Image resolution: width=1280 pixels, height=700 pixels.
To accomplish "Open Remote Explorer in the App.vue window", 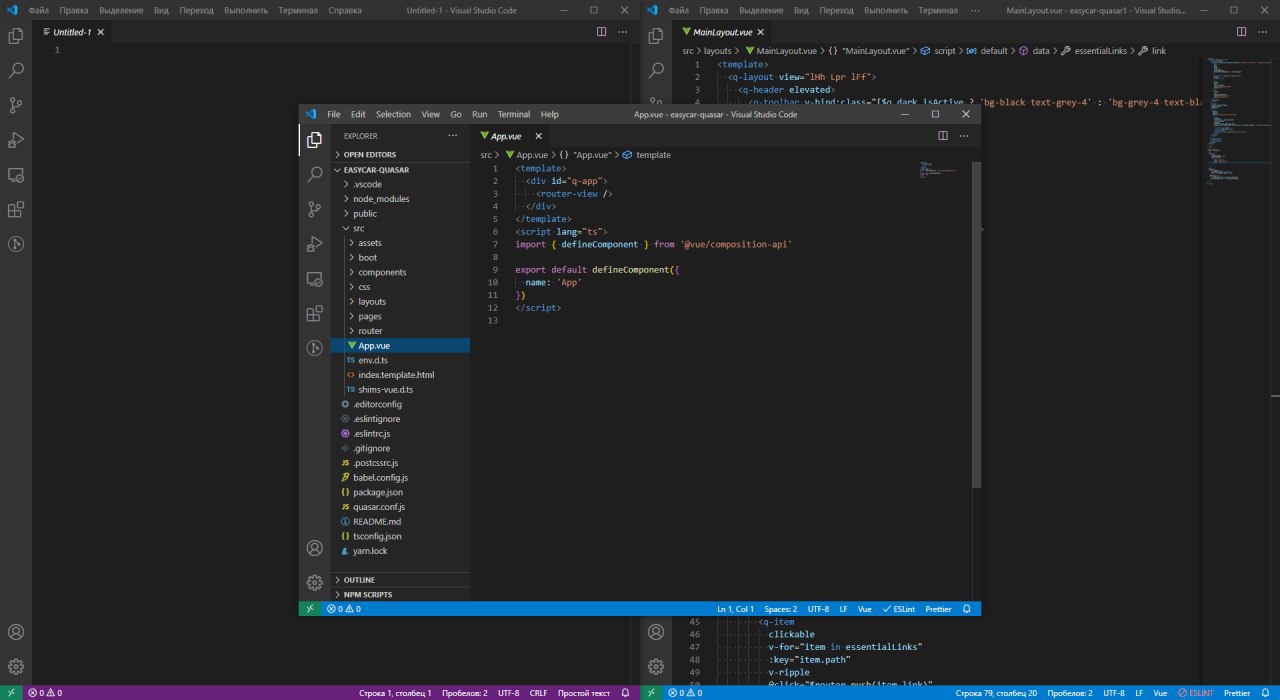I will point(314,279).
